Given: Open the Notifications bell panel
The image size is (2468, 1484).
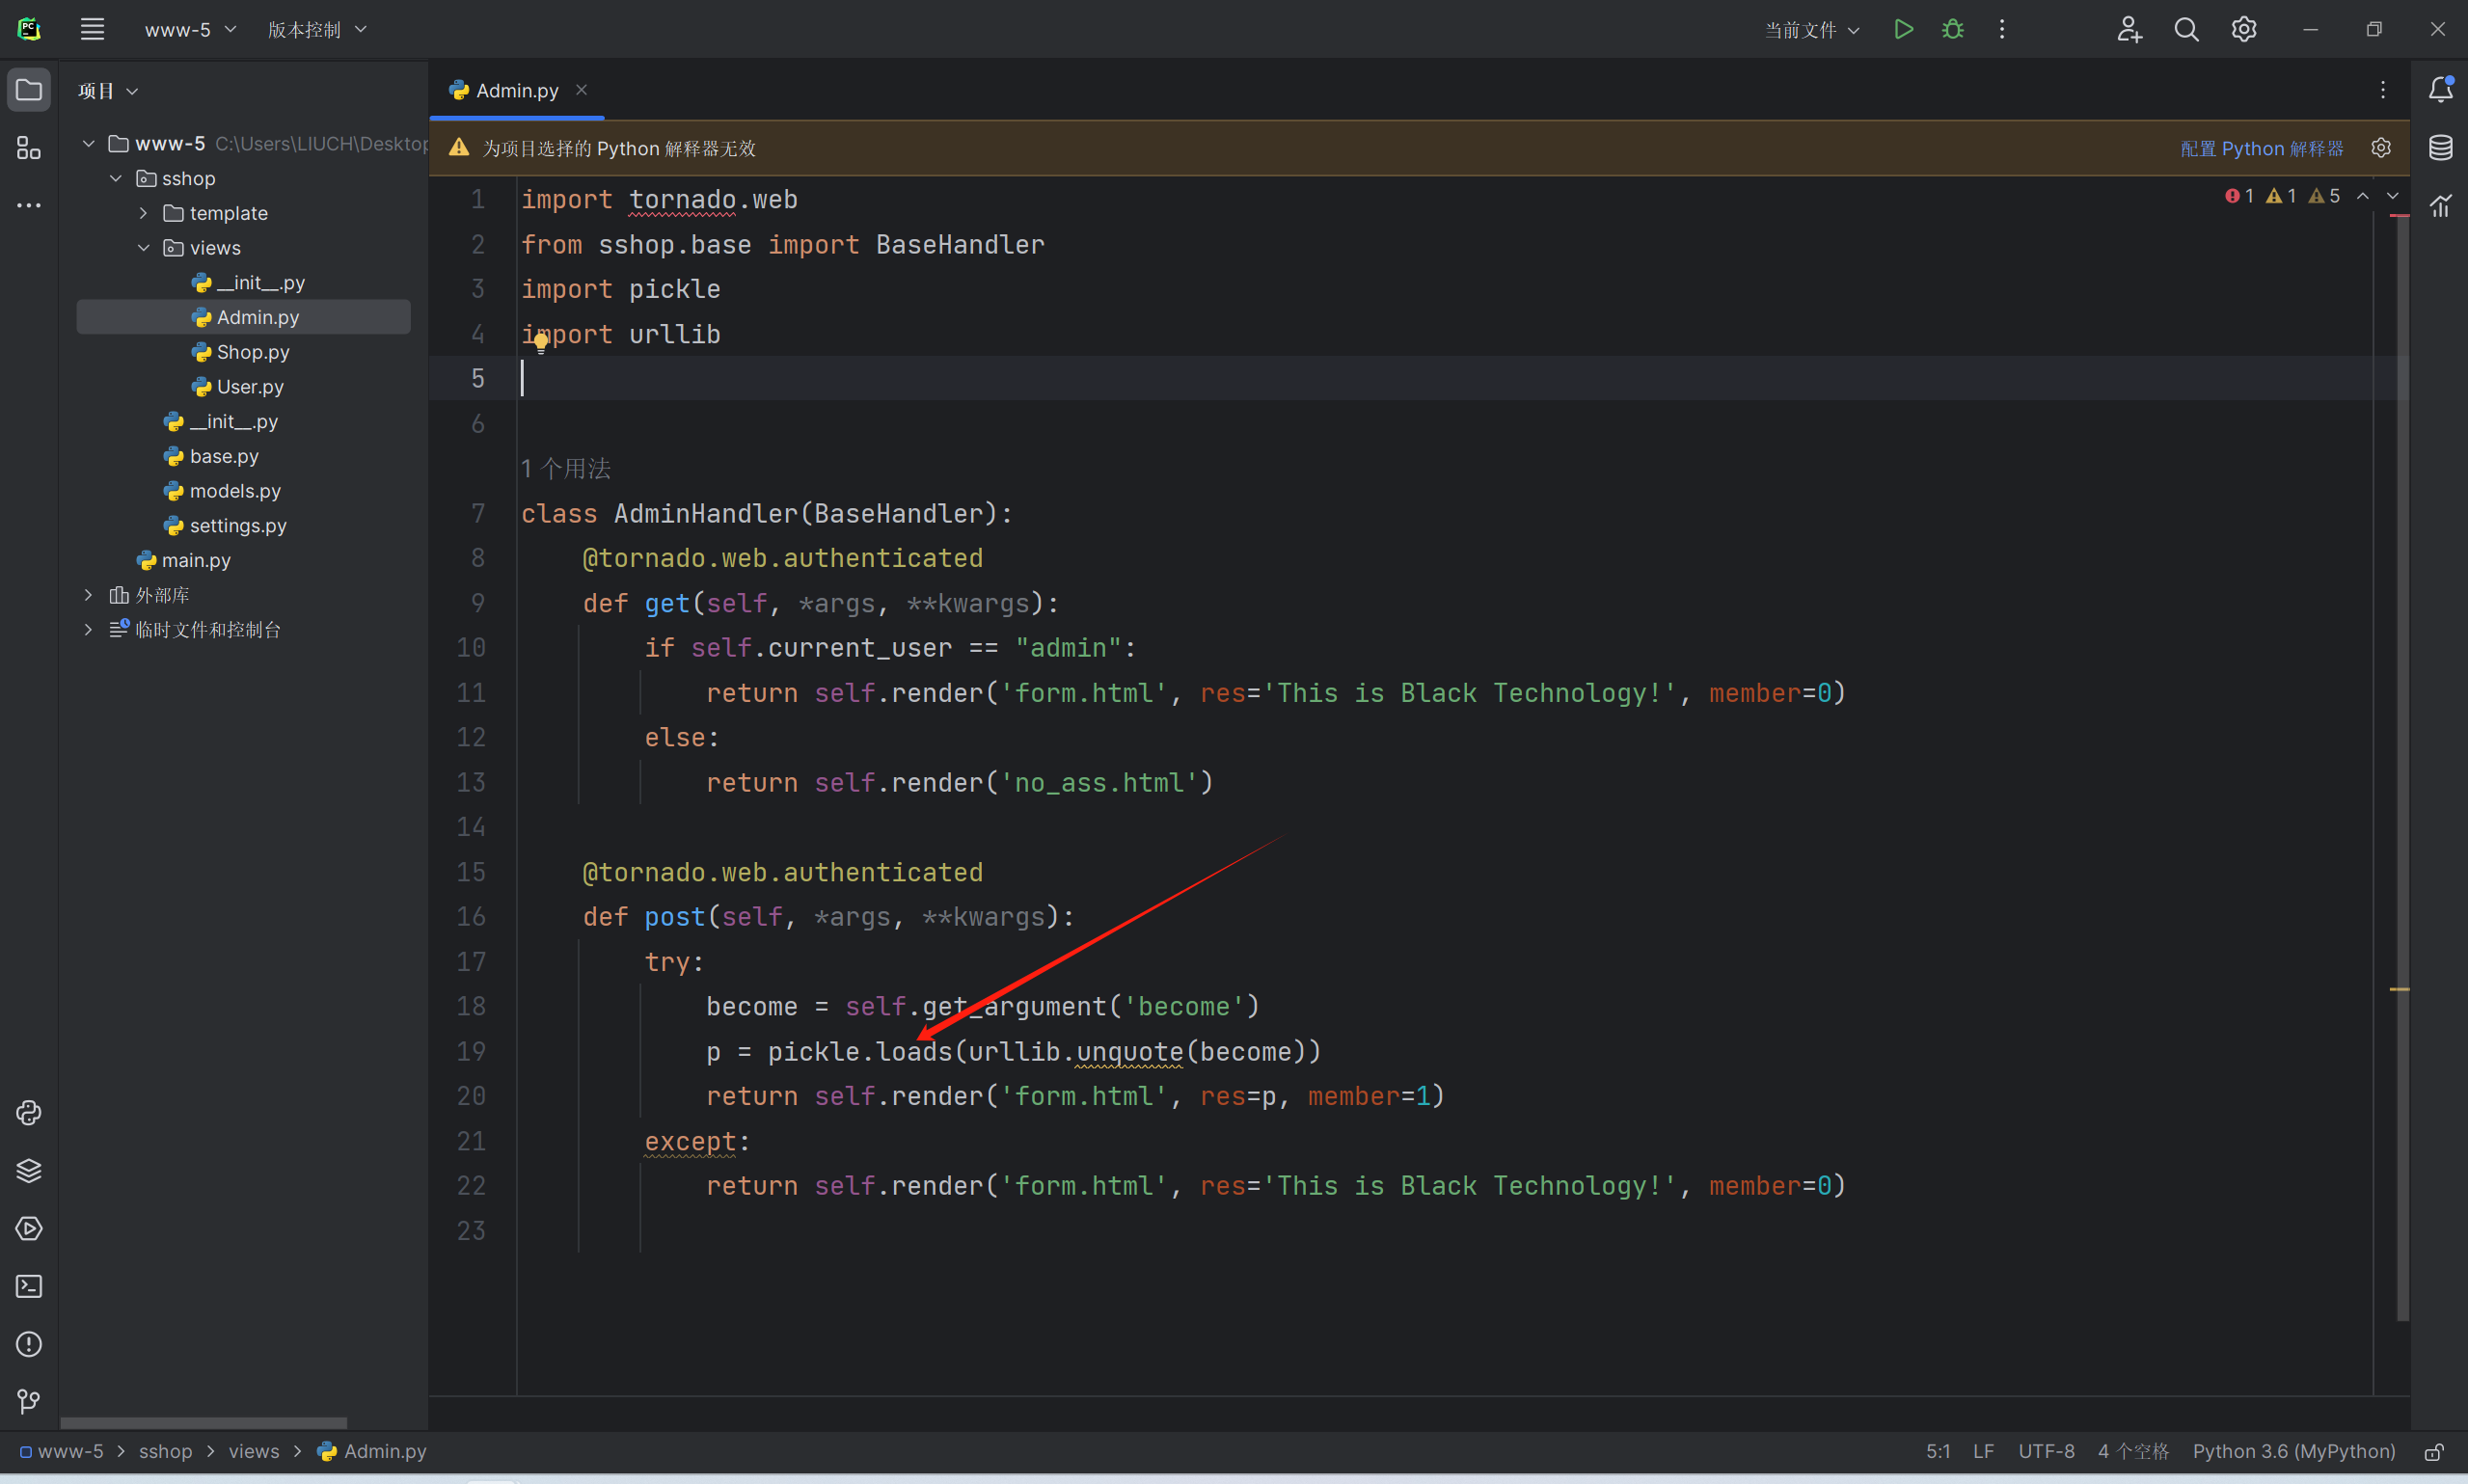Looking at the screenshot, I should pos(2440,90).
